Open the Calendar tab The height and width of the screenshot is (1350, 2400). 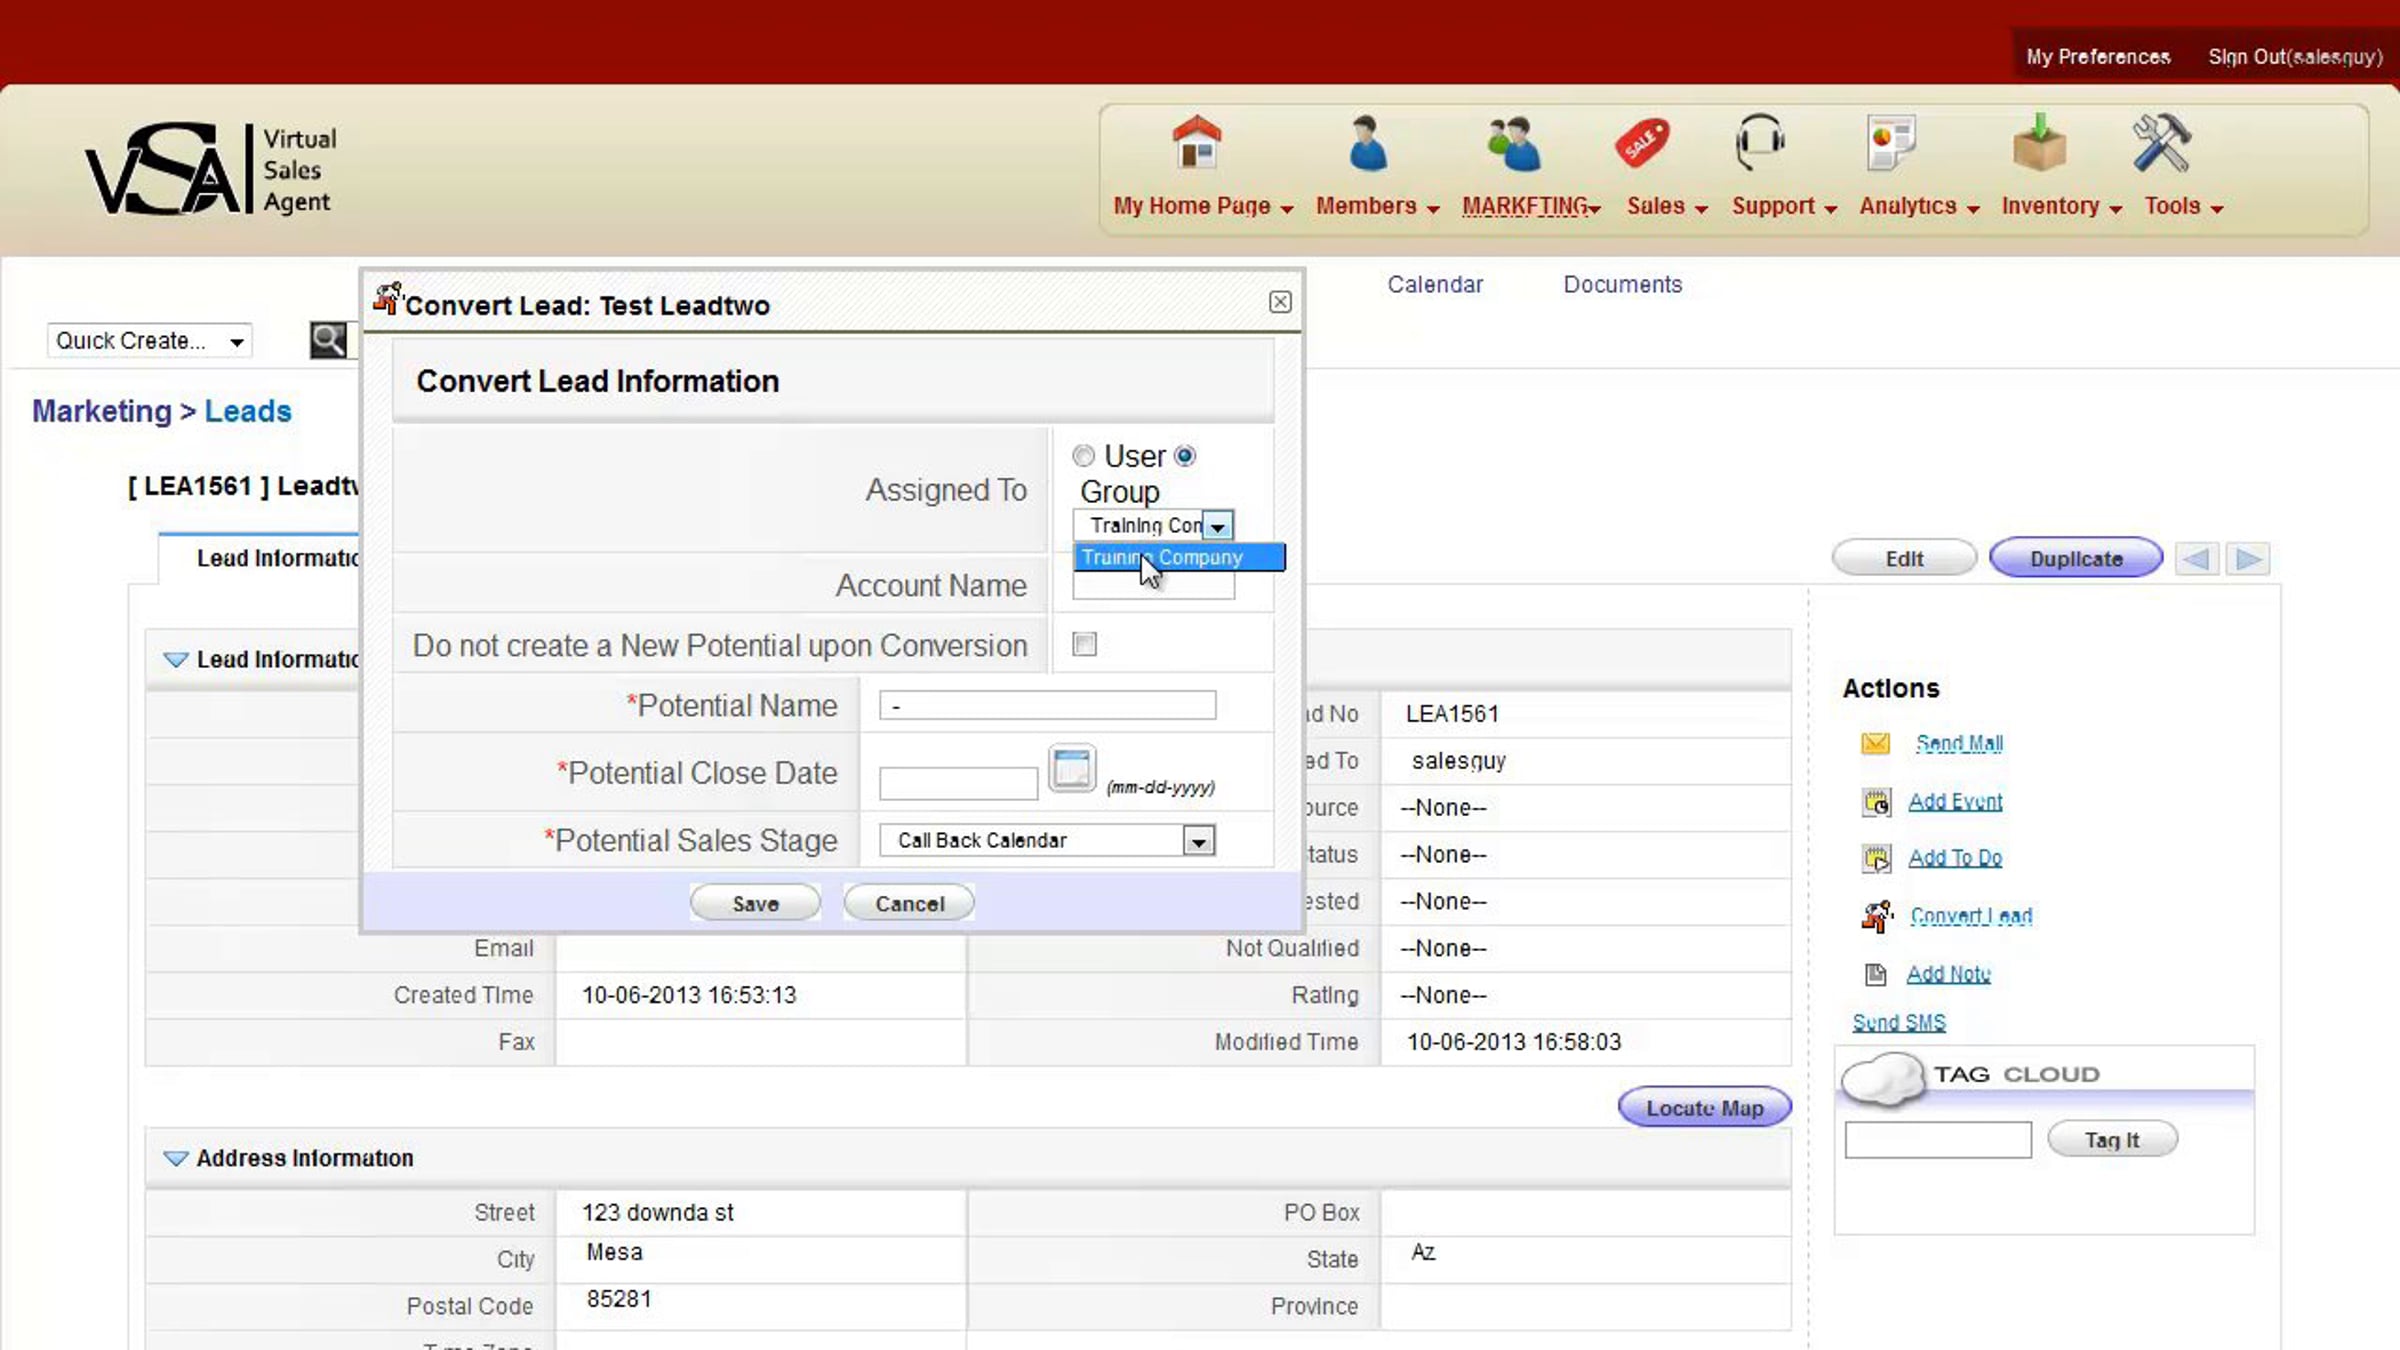click(1434, 284)
